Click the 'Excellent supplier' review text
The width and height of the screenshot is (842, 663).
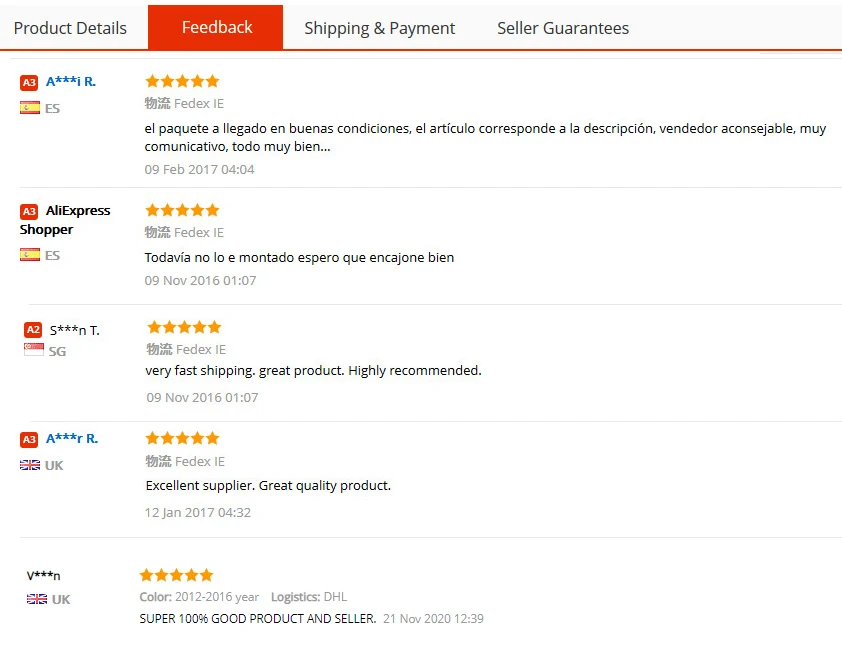point(268,486)
